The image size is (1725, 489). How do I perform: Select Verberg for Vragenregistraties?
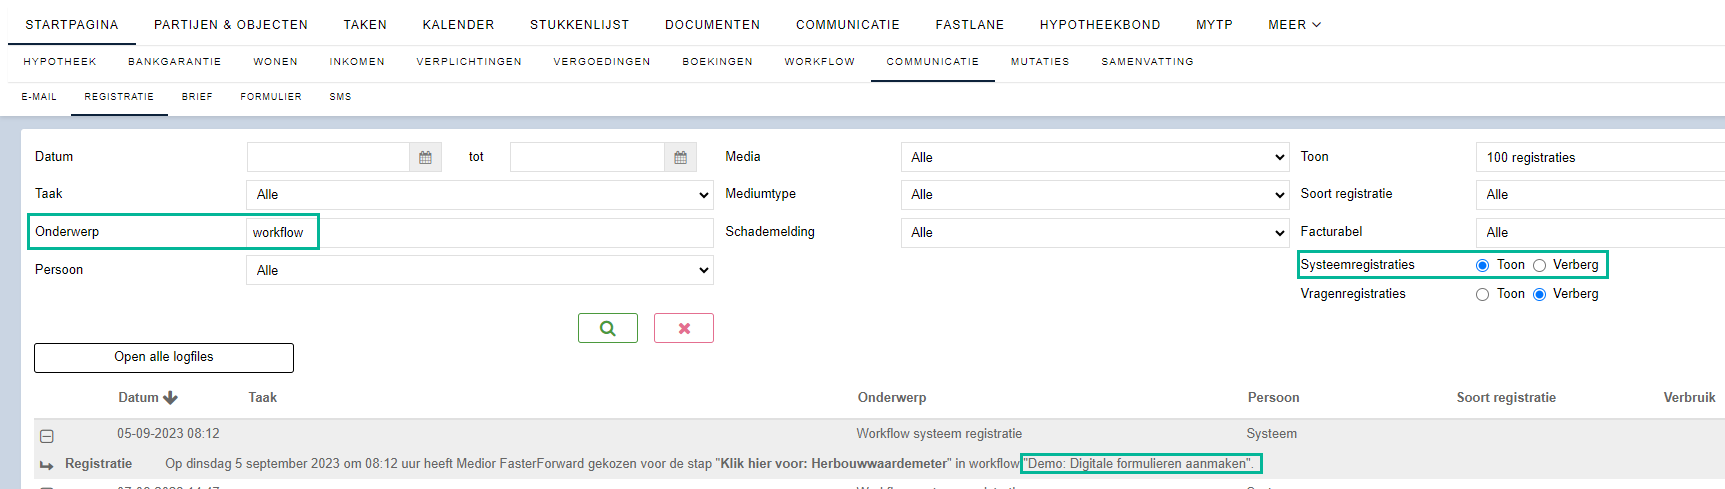1539,294
